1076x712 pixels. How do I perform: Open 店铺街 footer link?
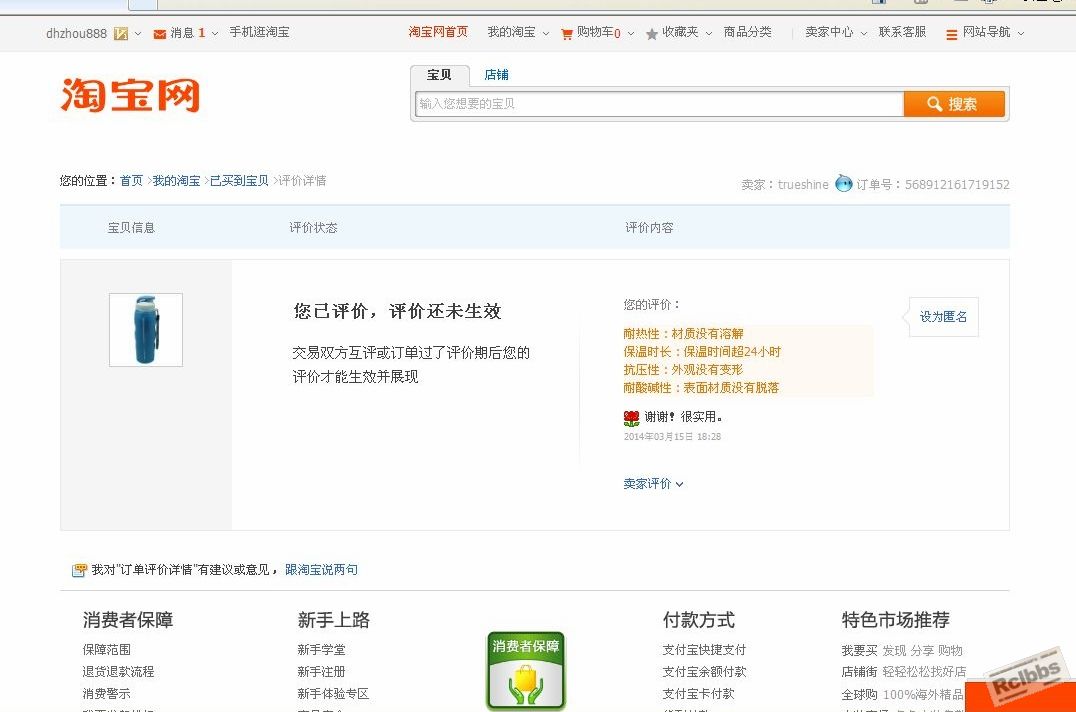click(x=859, y=672)
